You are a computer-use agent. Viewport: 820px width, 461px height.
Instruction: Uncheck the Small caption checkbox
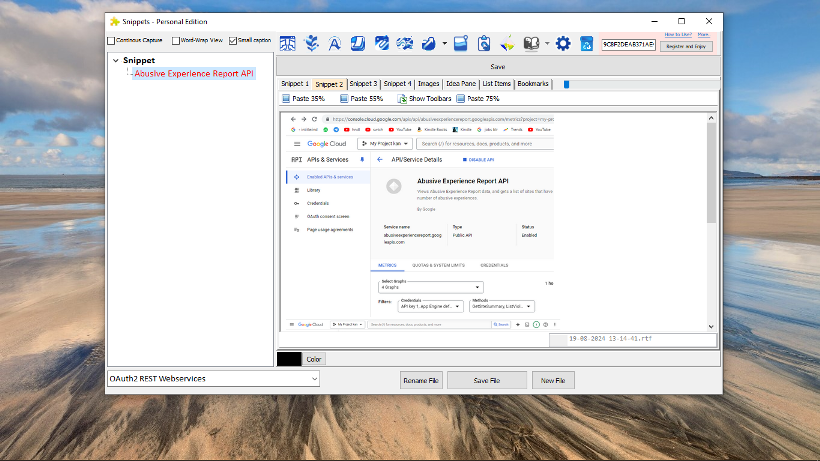[233, 40]
